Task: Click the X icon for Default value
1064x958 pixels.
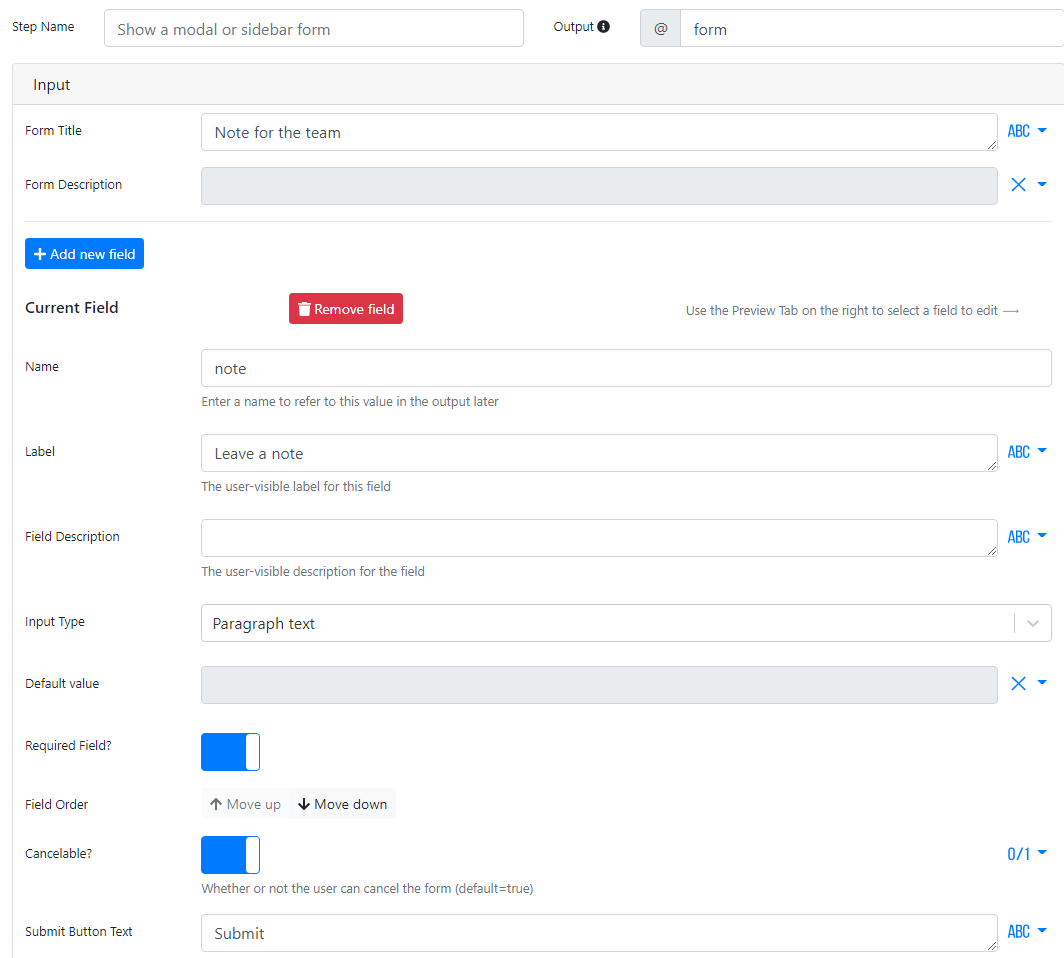Action: [x=1019, y=683]
